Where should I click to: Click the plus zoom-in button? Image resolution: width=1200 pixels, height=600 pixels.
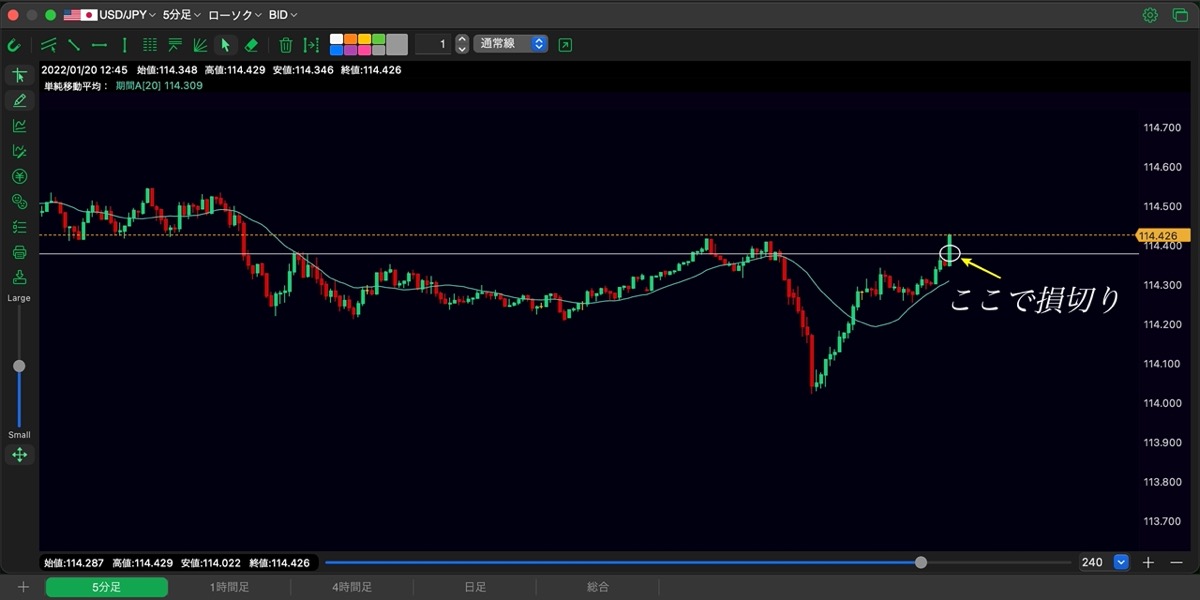click(1148, 562)
